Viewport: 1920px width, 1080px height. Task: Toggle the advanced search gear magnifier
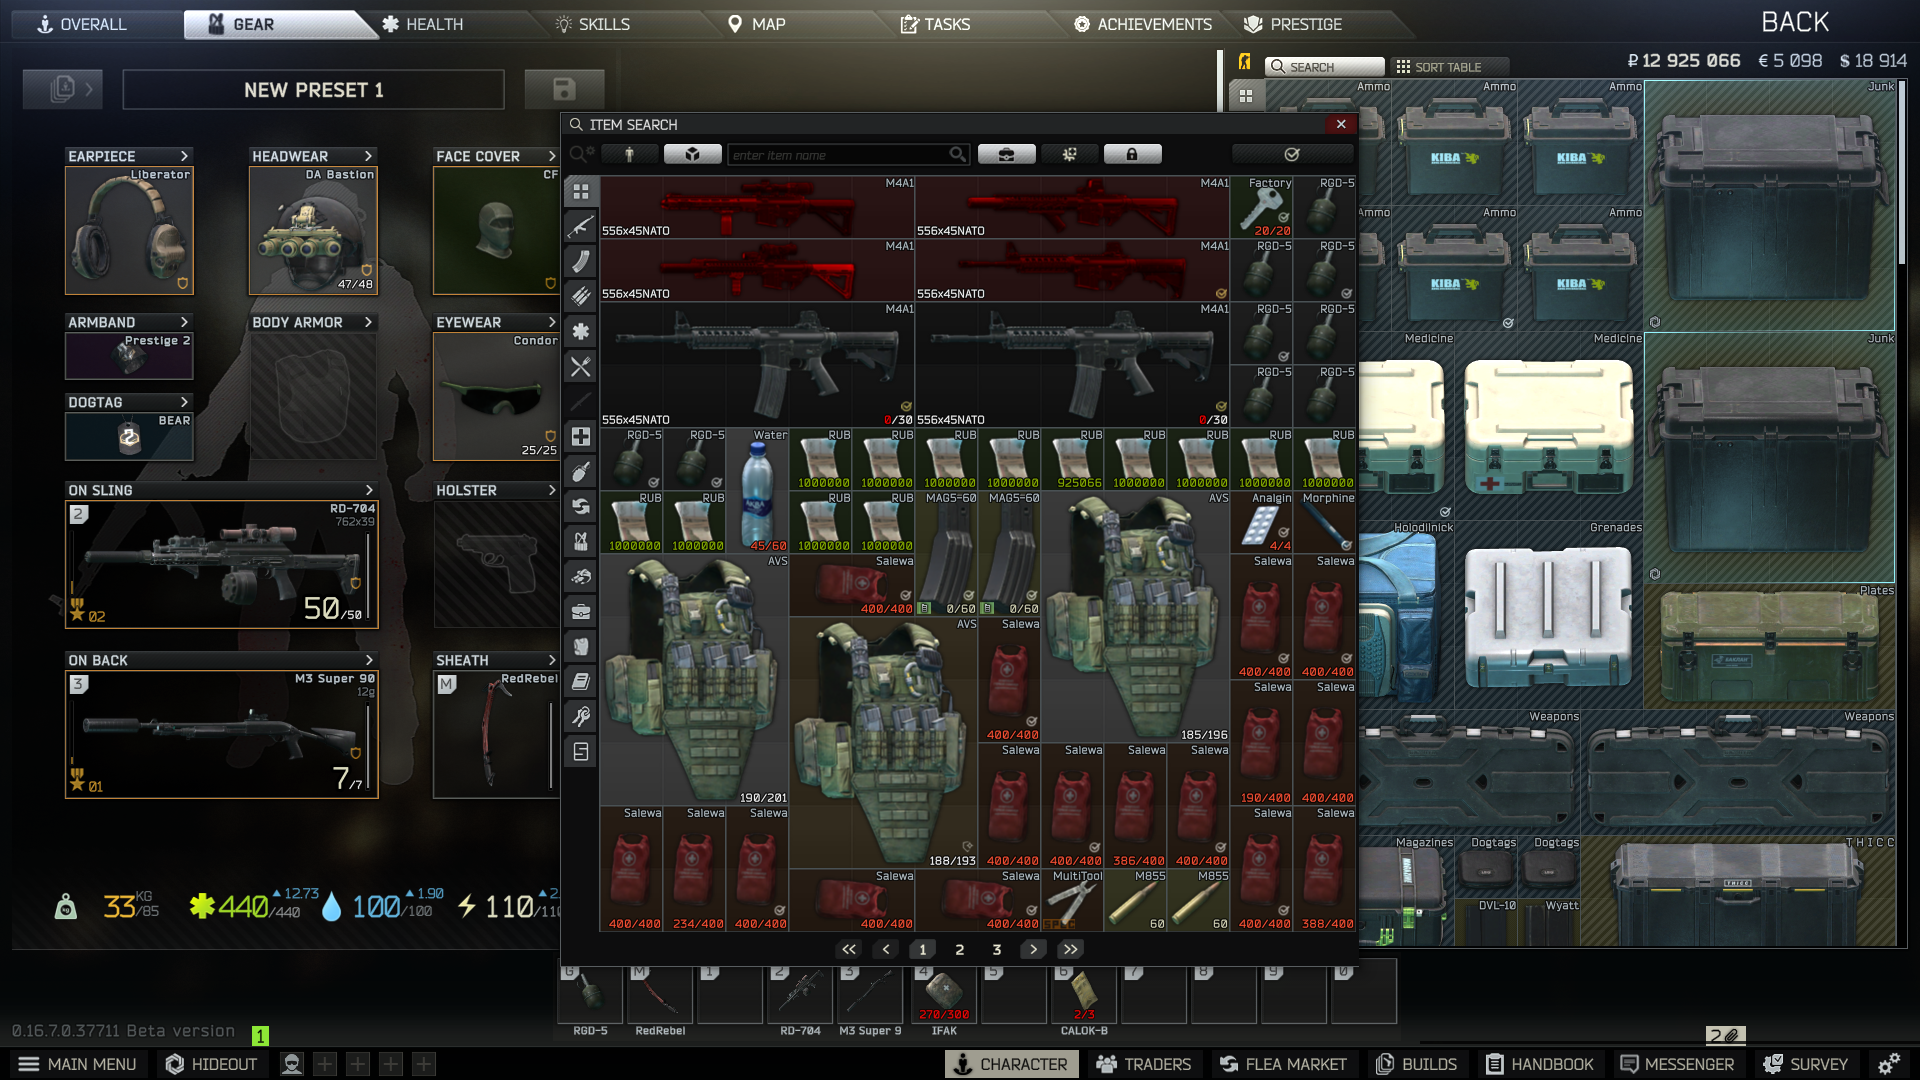coord(581,154)
